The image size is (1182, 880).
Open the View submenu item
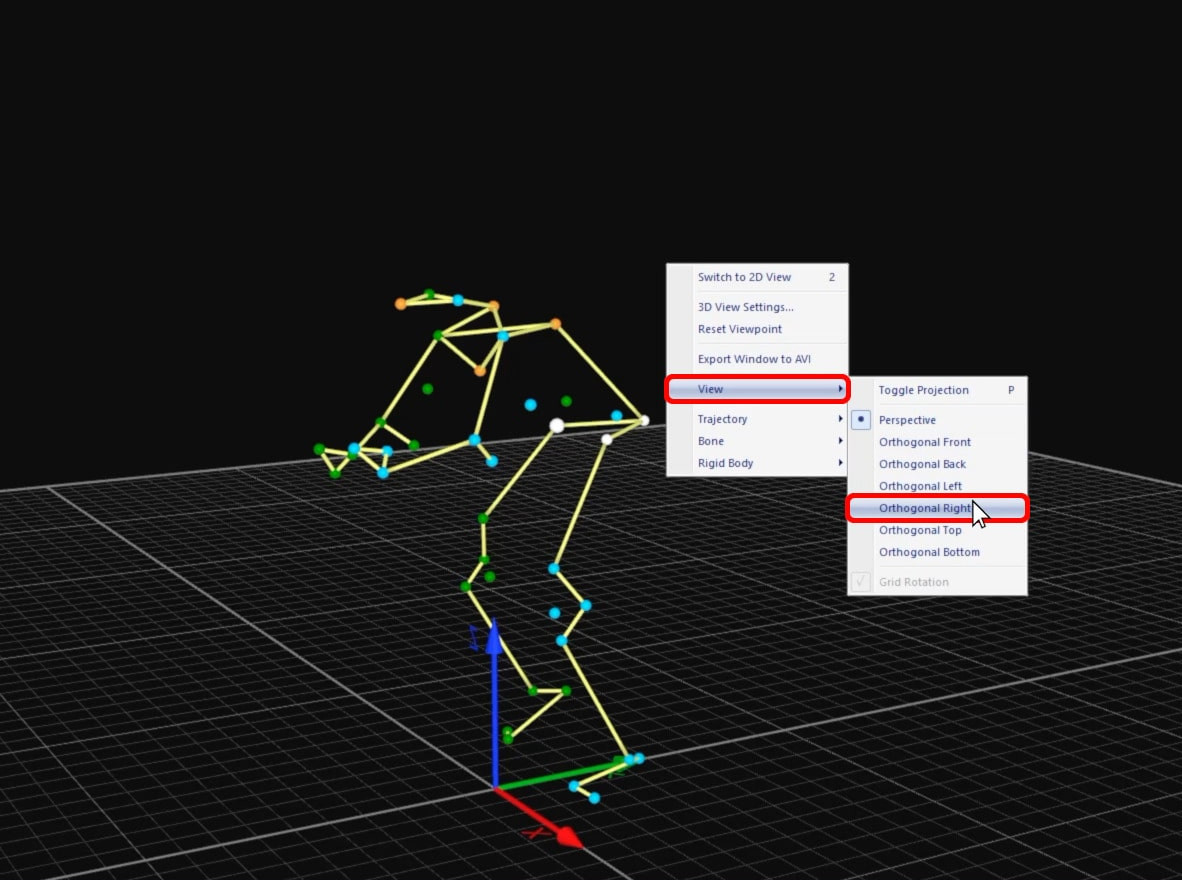(757, 389)
